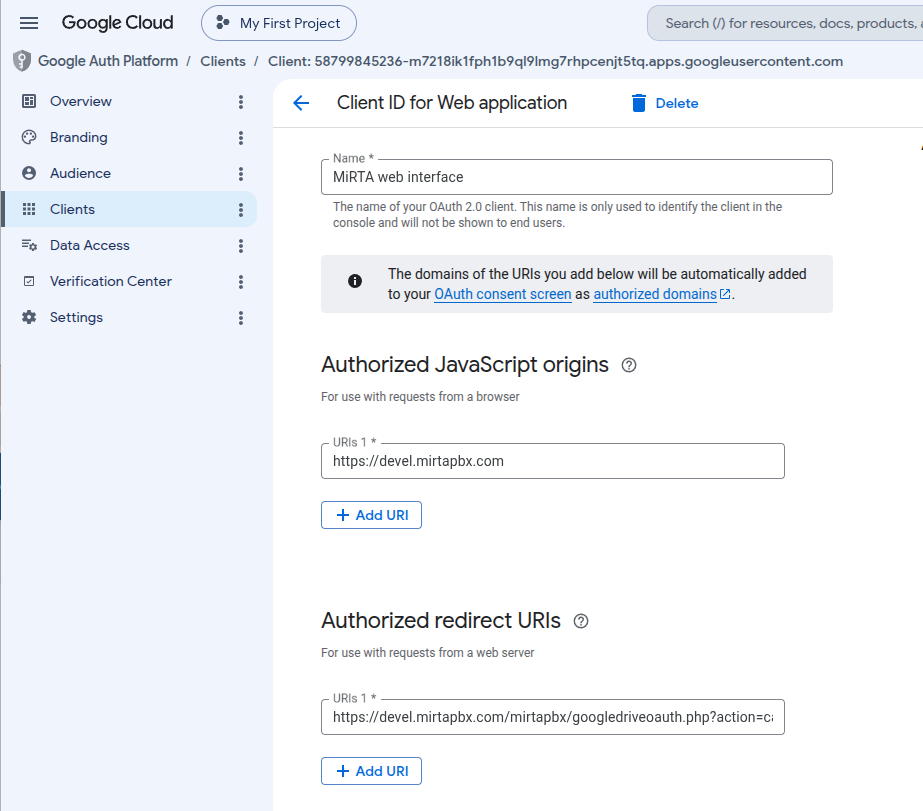Click the Name field with MiRTA web interface
Screen dimensions: 923x811
[x=577, y=177]
